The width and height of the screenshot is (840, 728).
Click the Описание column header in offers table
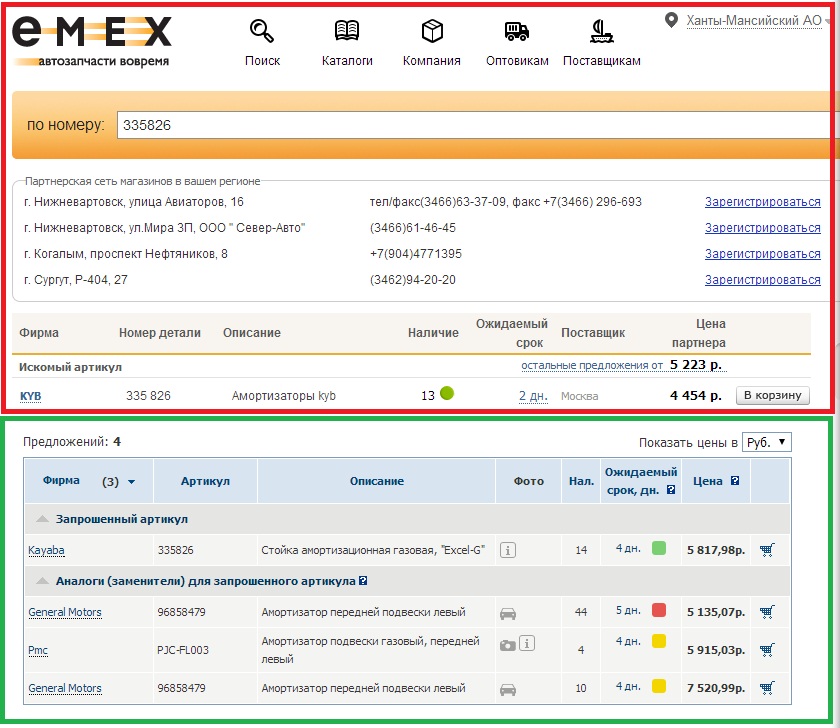pos(377,481)
